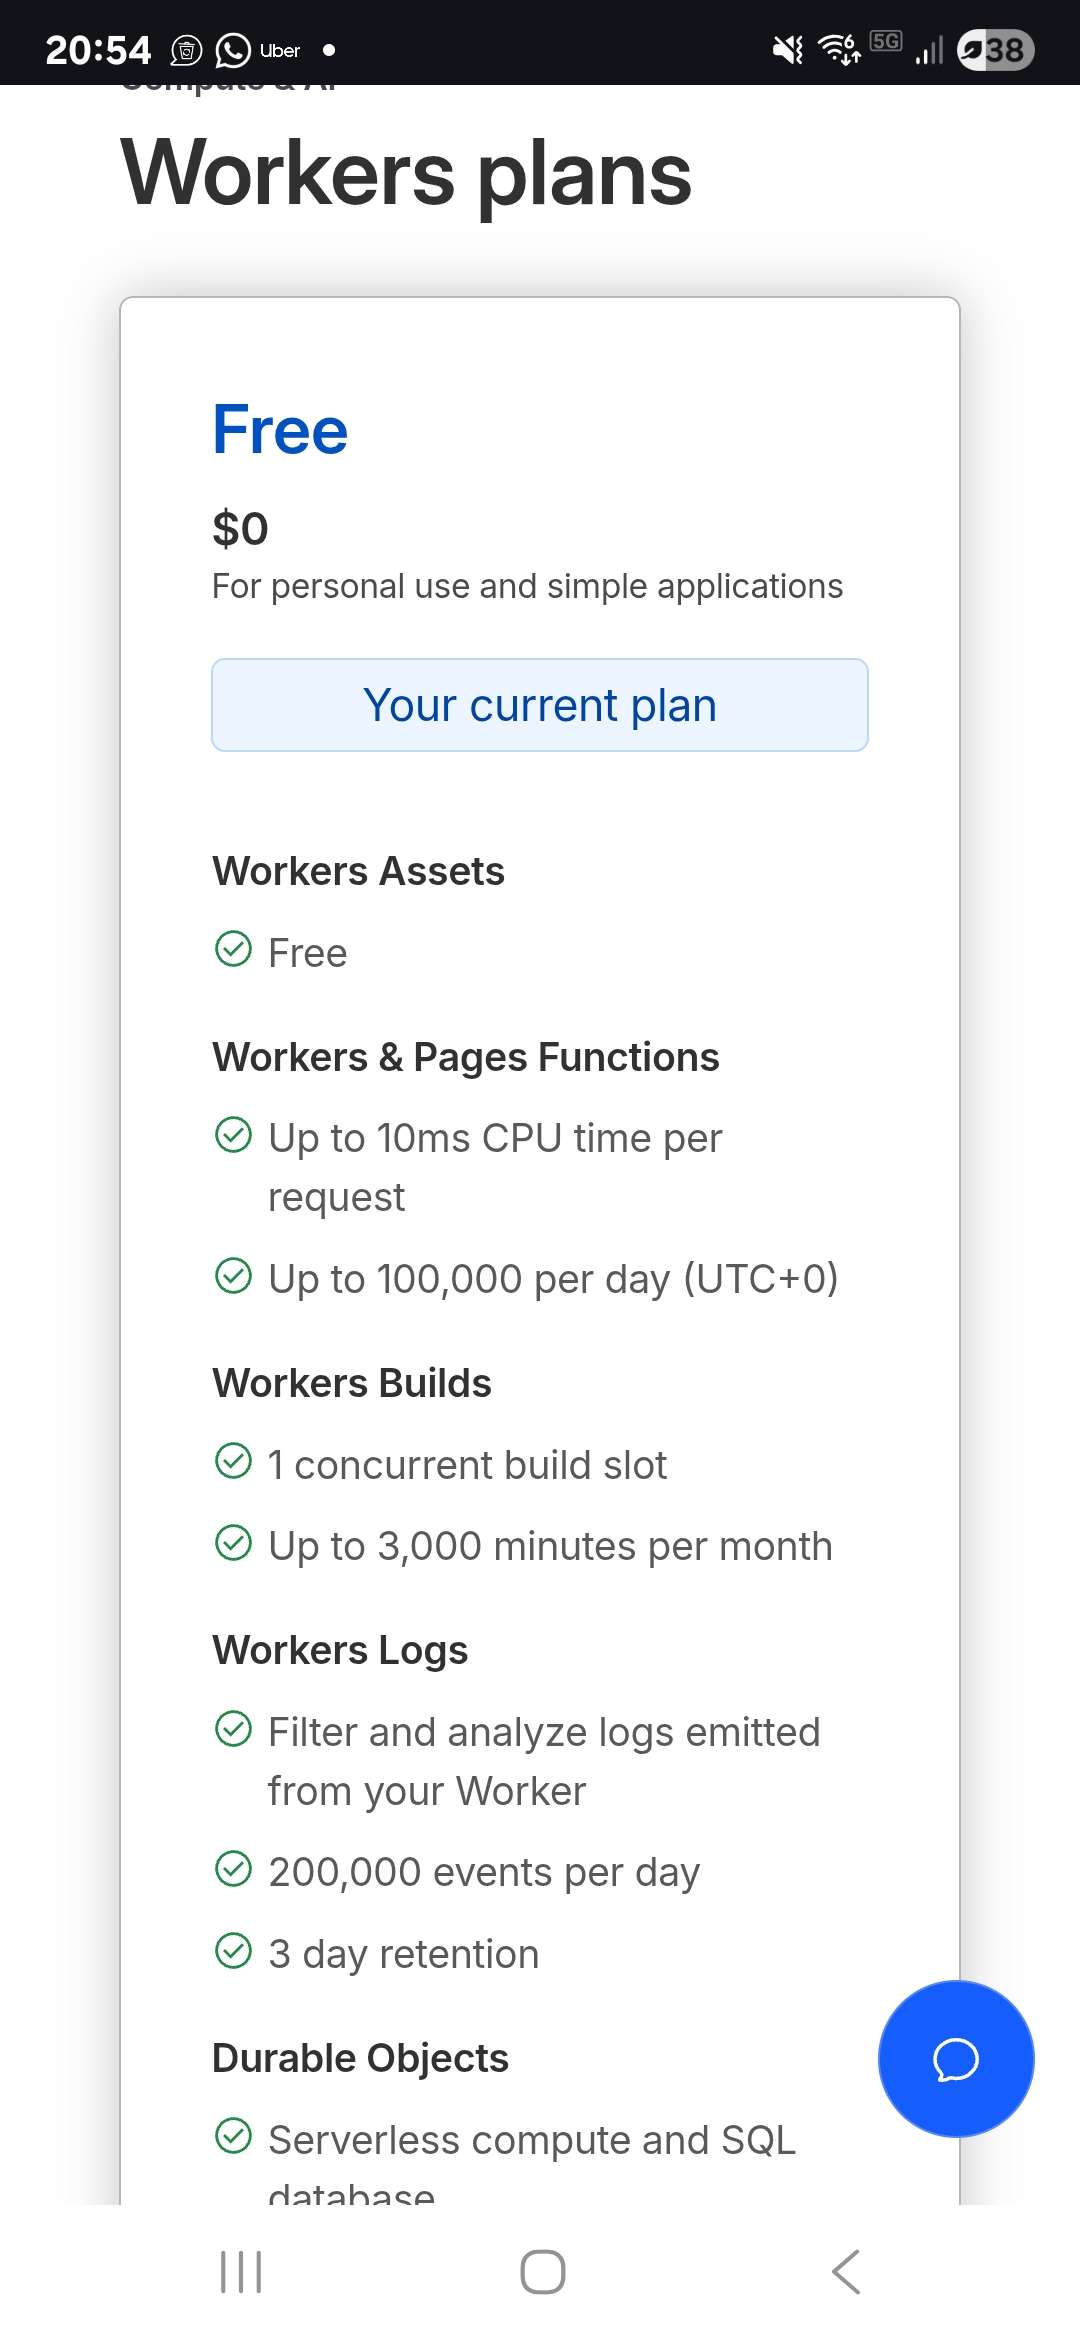The image size is (1080, 2340).
Task: Click checkmark next to 200,000 events per day
Action: (234, 1870)
